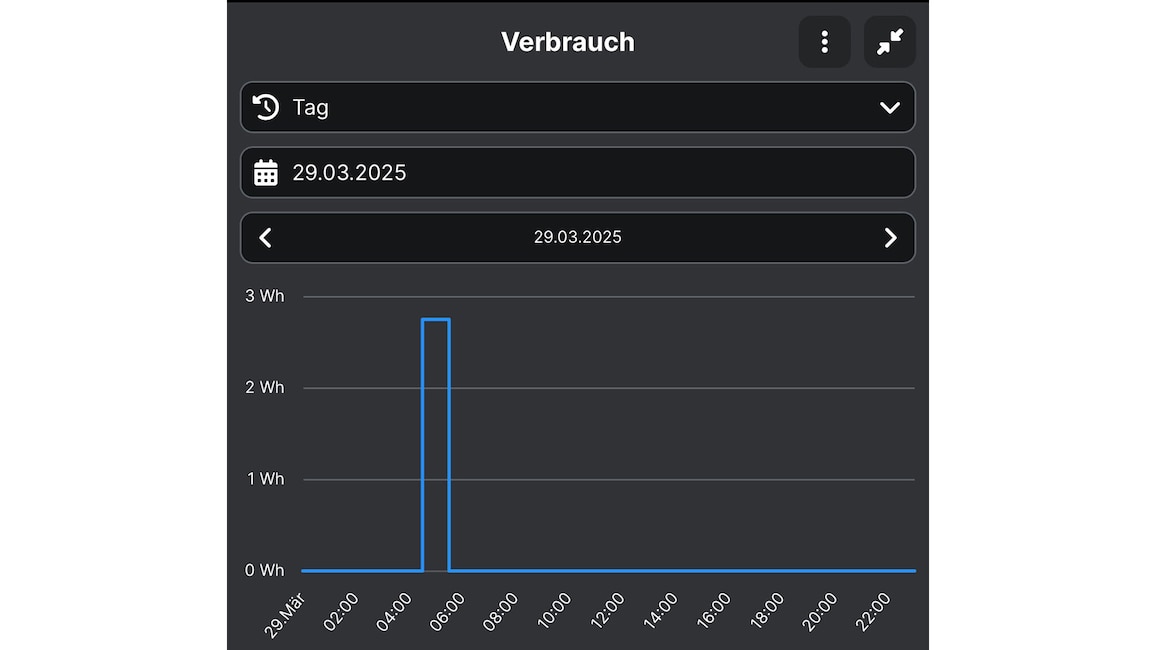Viewport: 1156px width, 650px height.
Task: Click the 06:00 time axis label
Action: (448, 612)
